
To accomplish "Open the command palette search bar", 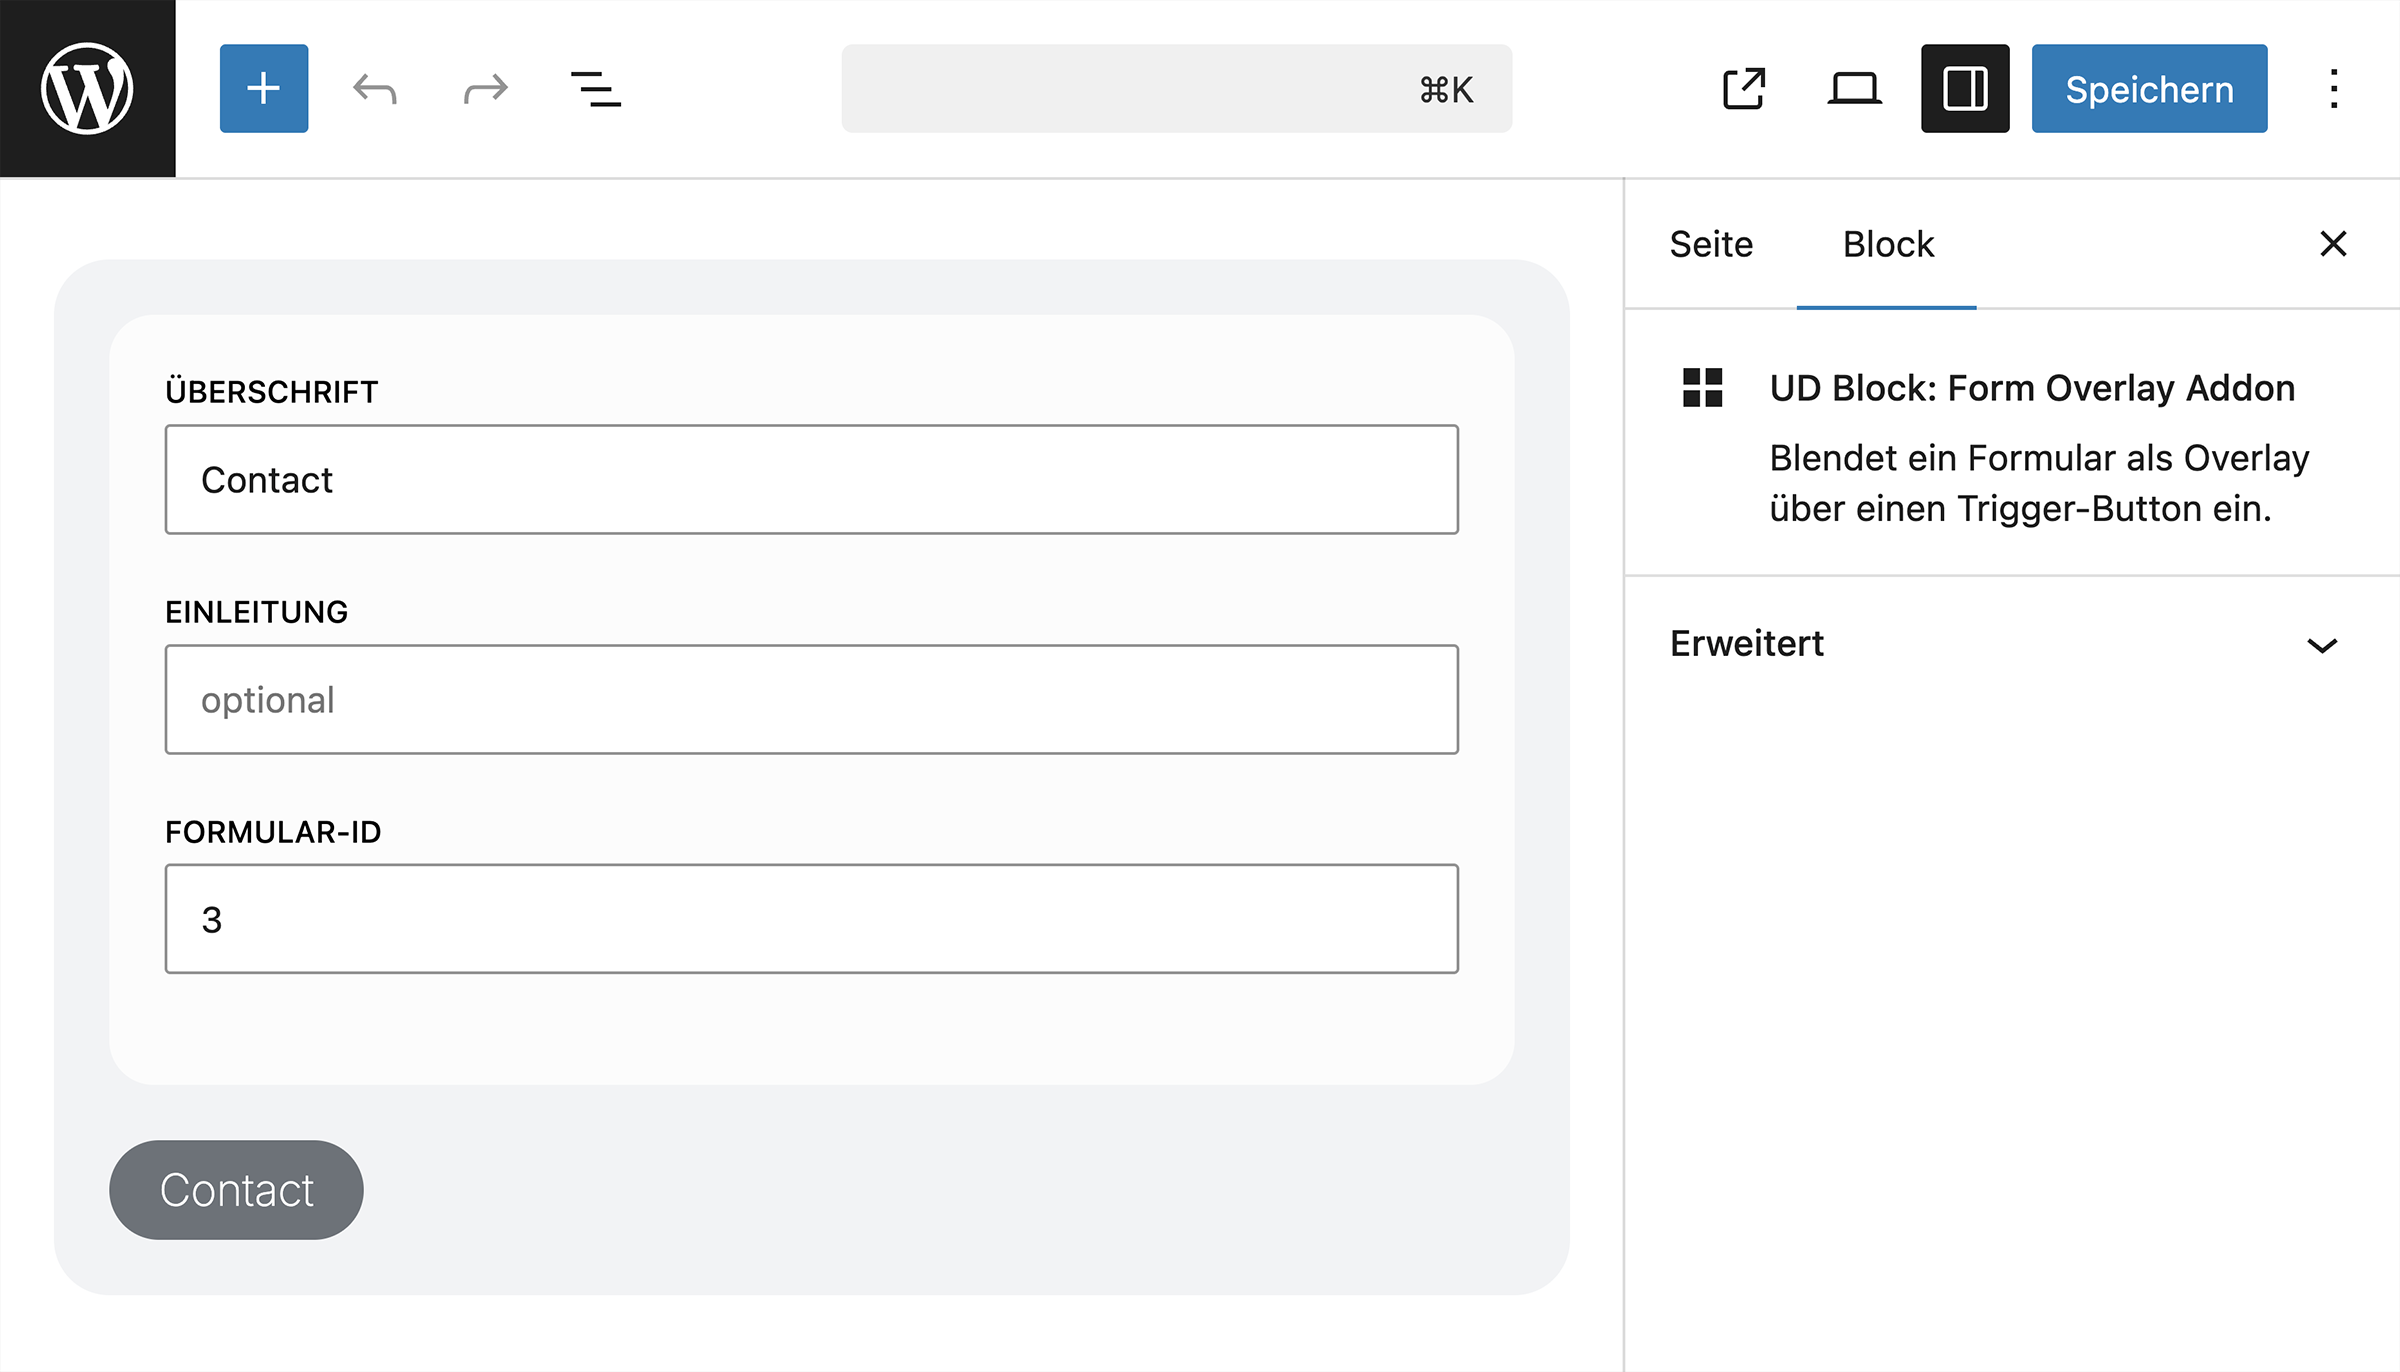I will click(1176, 88).
